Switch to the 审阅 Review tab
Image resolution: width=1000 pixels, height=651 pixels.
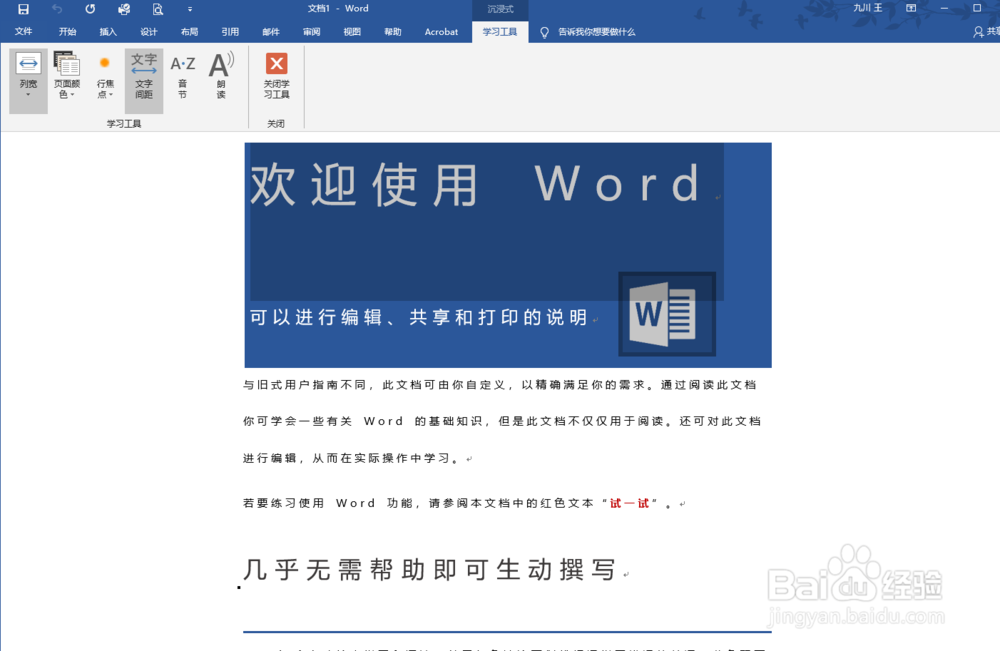[312, 31]
